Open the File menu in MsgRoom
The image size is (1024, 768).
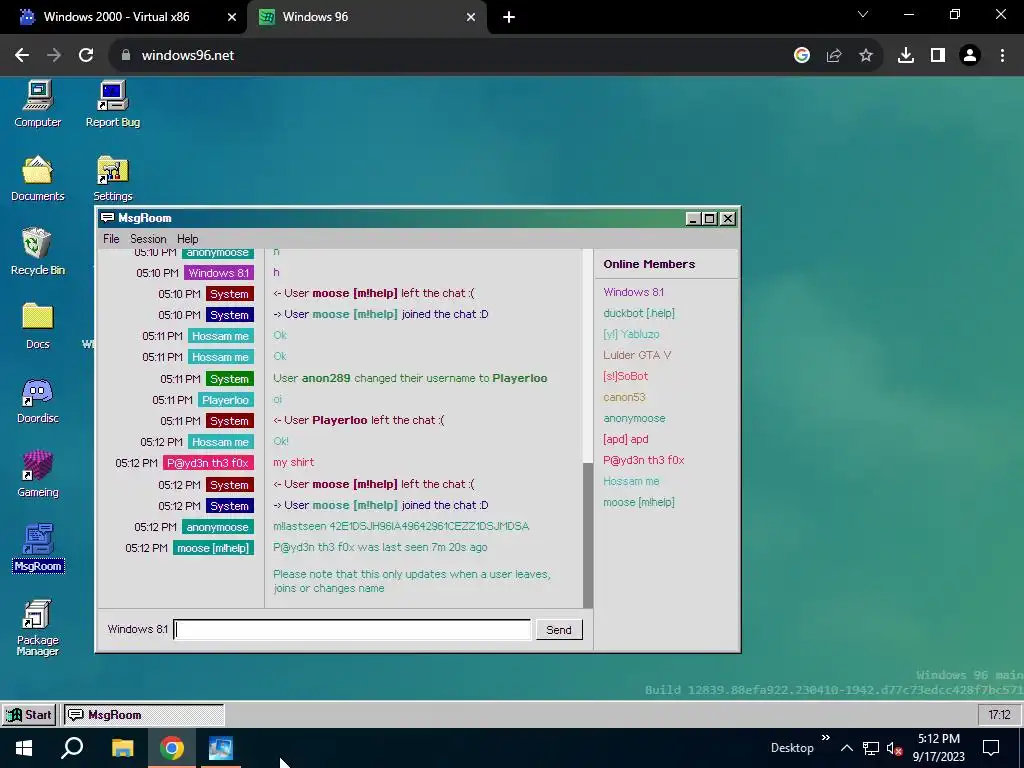point(111,239)
